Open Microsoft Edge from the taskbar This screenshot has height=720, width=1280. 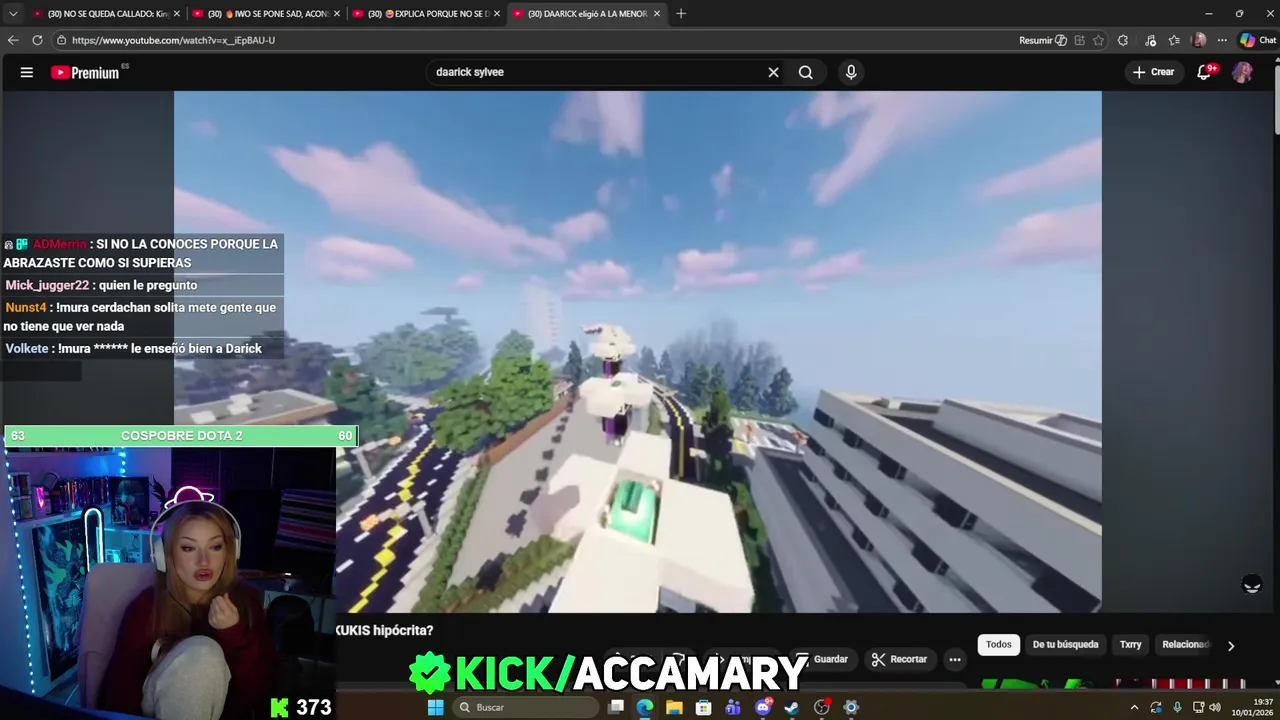645,707
